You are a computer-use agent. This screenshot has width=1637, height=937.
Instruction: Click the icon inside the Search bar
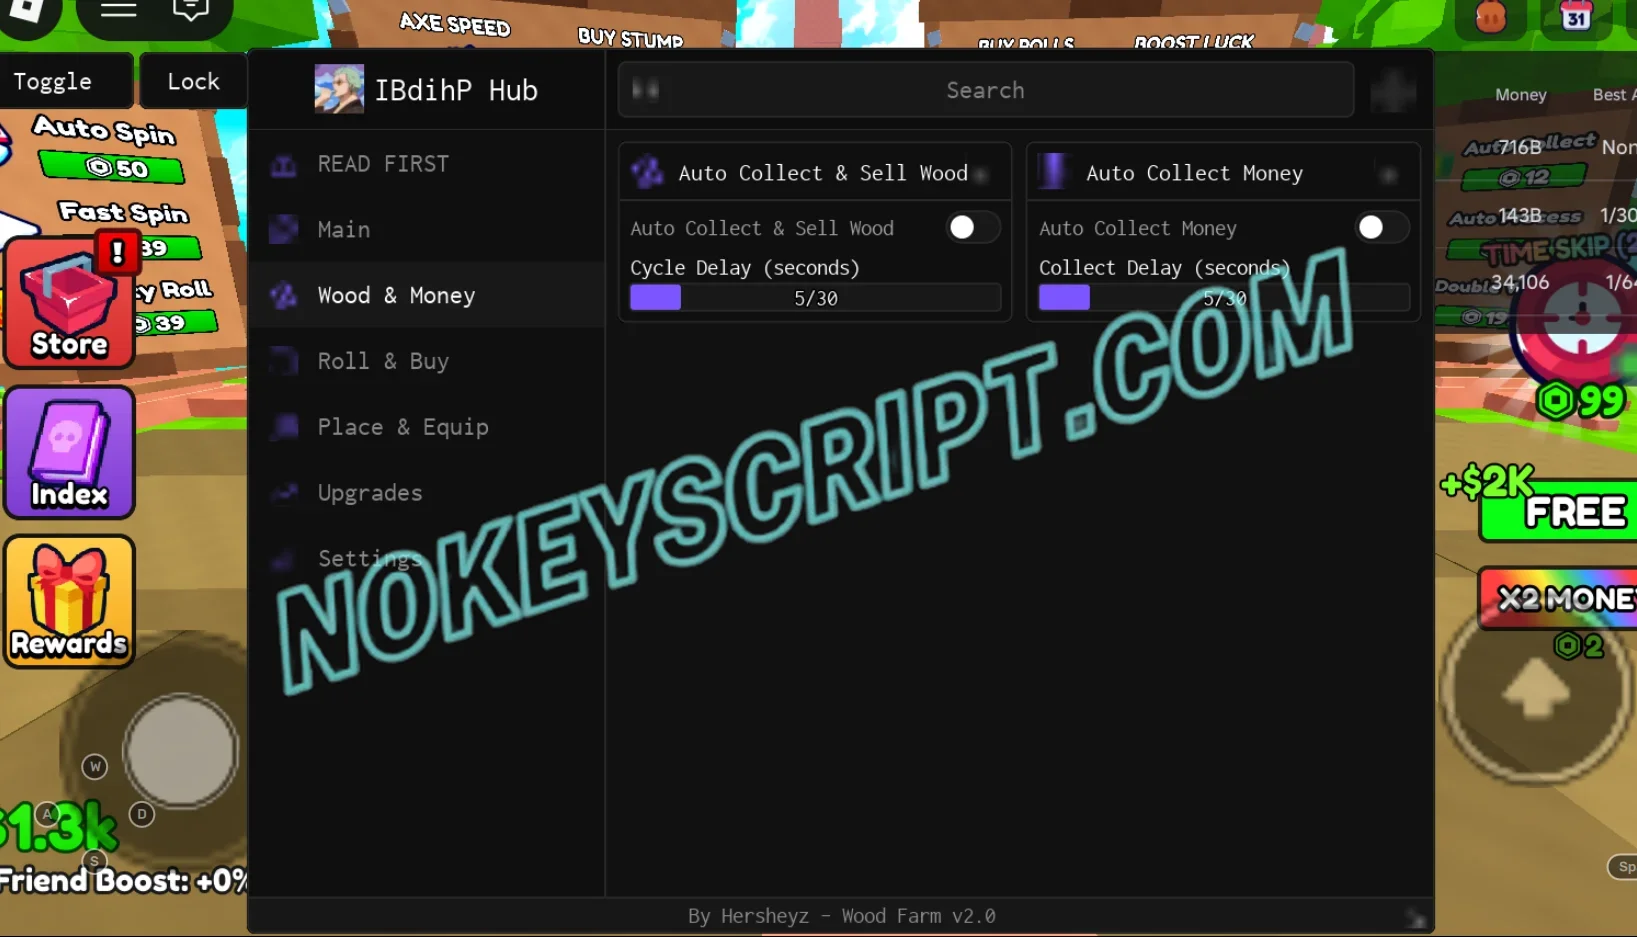[x=645, y=91]
